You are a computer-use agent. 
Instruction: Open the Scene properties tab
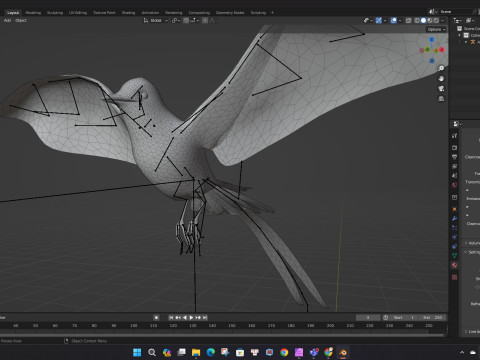pyautogui.click(x=454, y=175)
